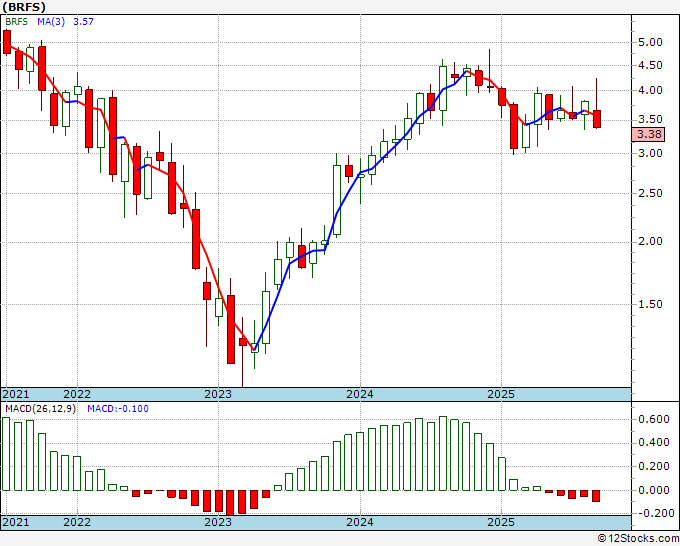Screen dimensions: 680x546
Task: Click the 2.50 price axis label
Action: [650, 193]
